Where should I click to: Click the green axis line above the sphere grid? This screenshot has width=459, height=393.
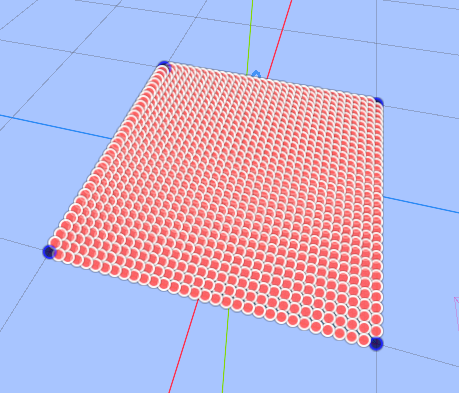point(250,37)
